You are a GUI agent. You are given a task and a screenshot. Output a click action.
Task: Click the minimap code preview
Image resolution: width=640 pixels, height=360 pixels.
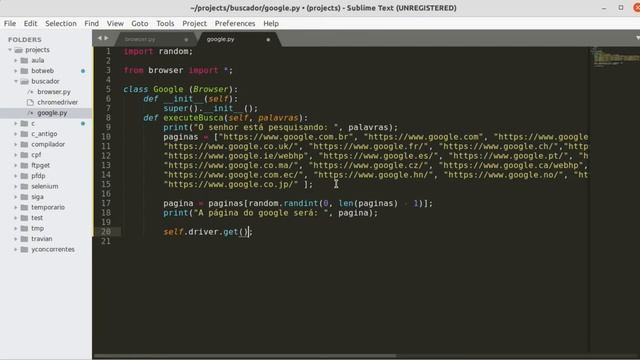coord(615,57)
